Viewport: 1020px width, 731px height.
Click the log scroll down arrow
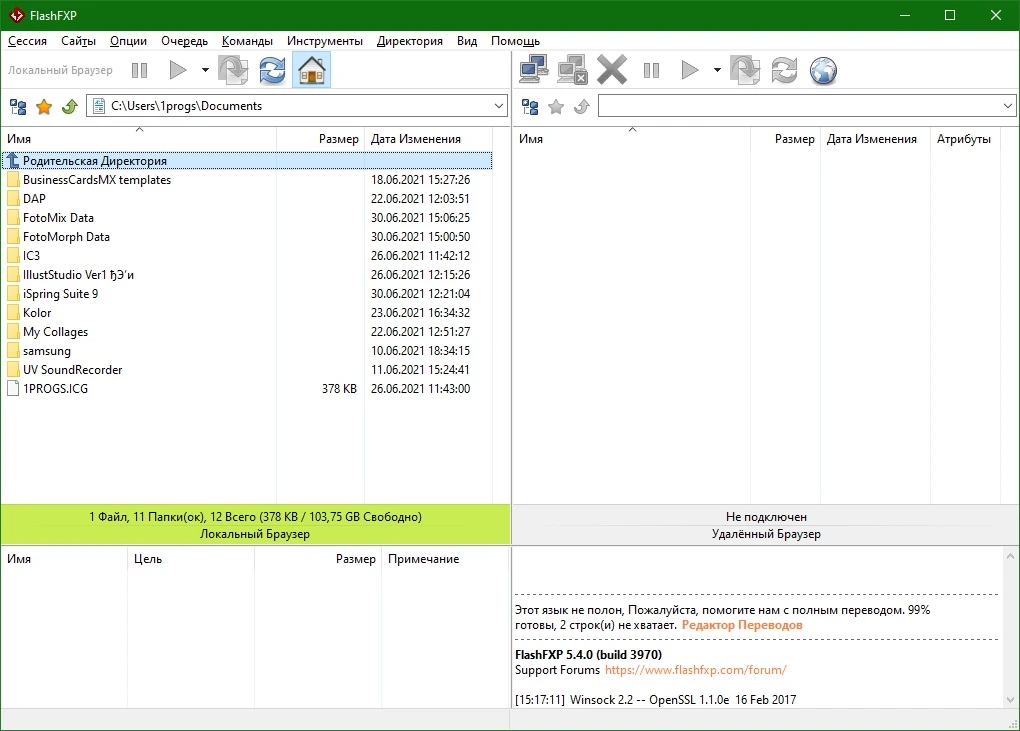click(1010, 700)
